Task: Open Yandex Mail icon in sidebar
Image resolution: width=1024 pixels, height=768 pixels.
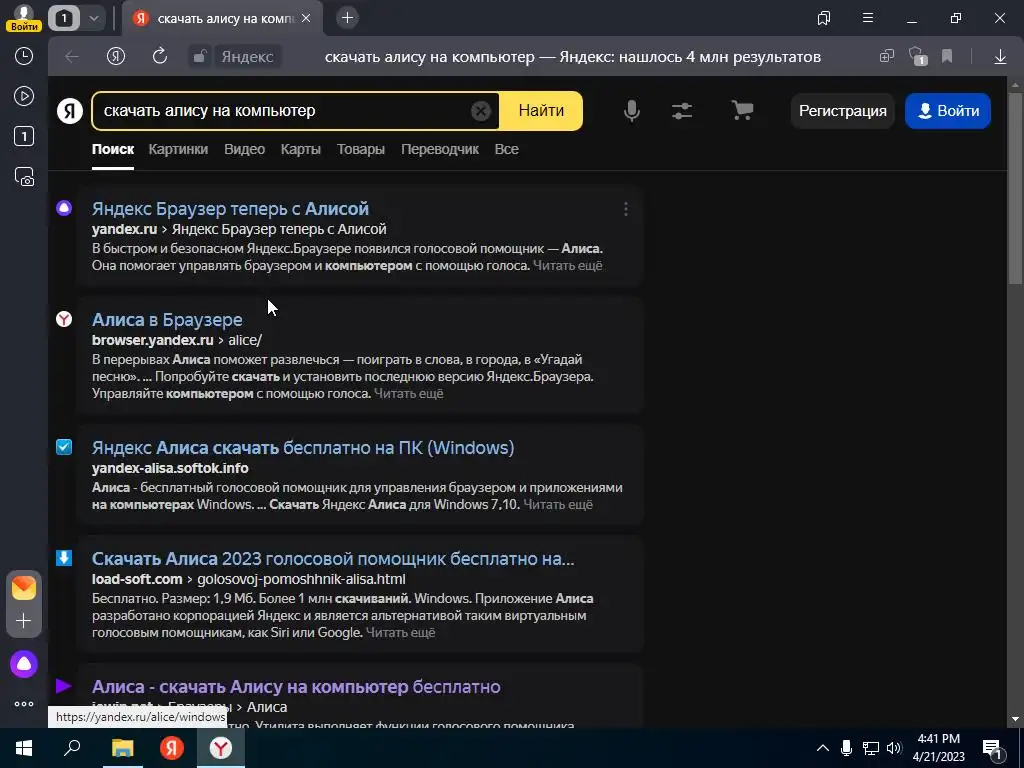Action: coord(24,588)
